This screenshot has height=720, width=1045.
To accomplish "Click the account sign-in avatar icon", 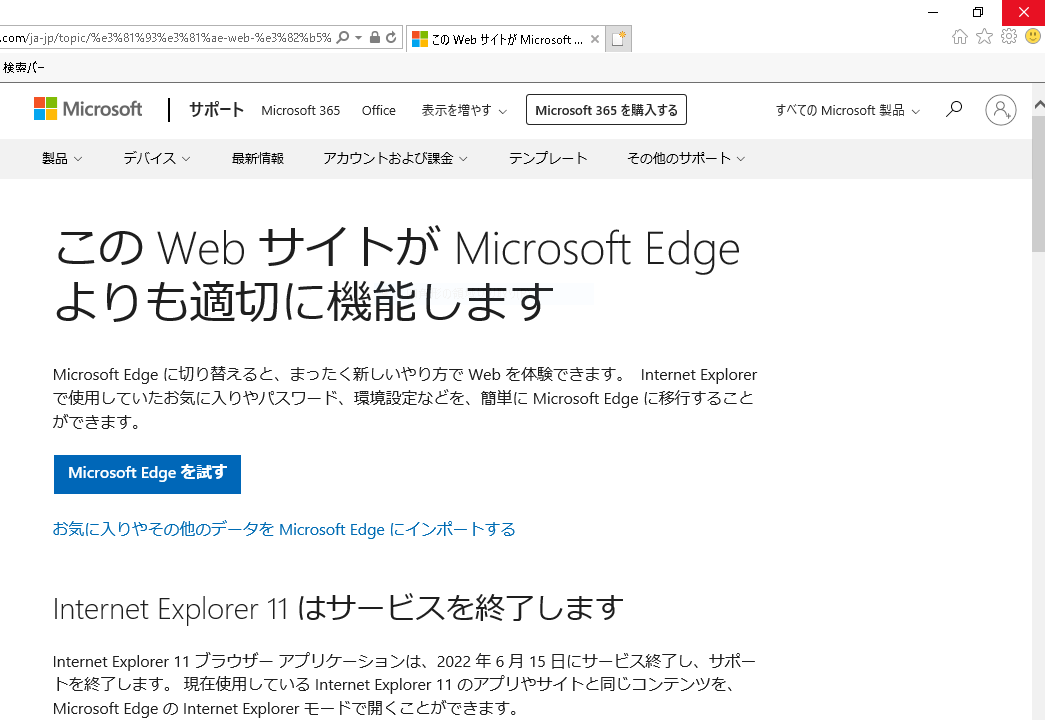I will click(1001, 110).
